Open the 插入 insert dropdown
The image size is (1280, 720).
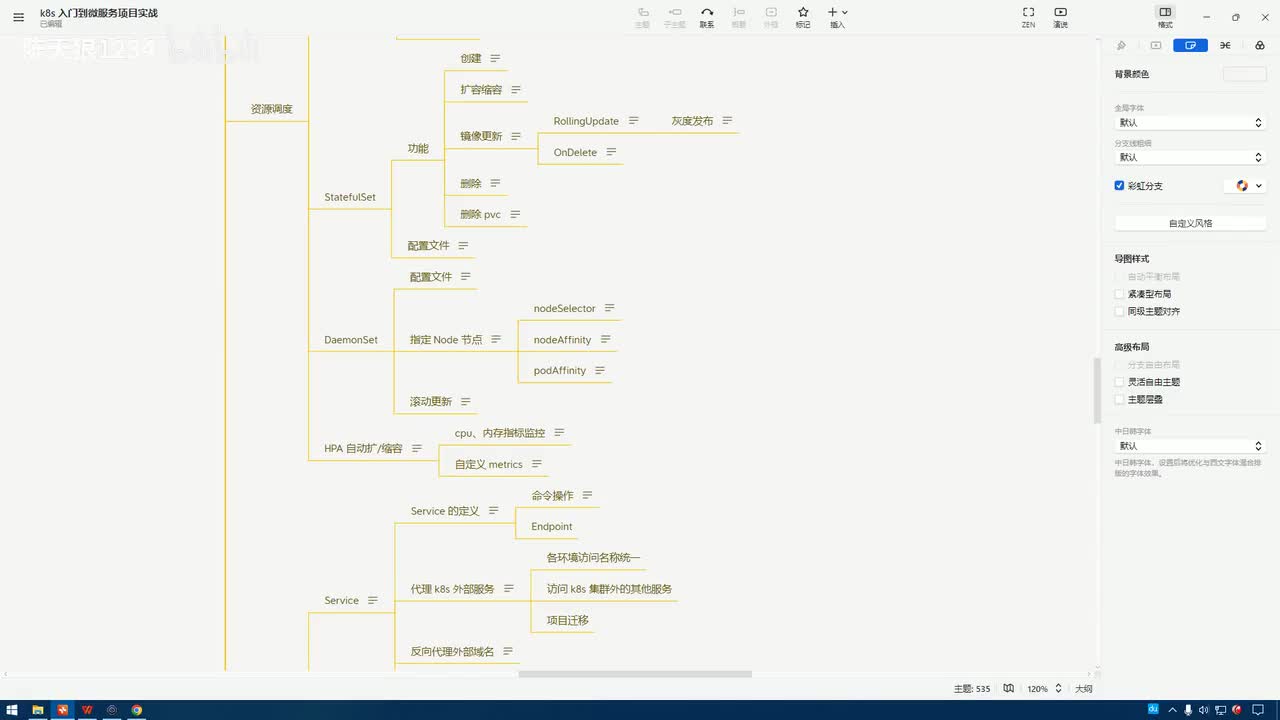pyautogui.click(x=837, y=17)
